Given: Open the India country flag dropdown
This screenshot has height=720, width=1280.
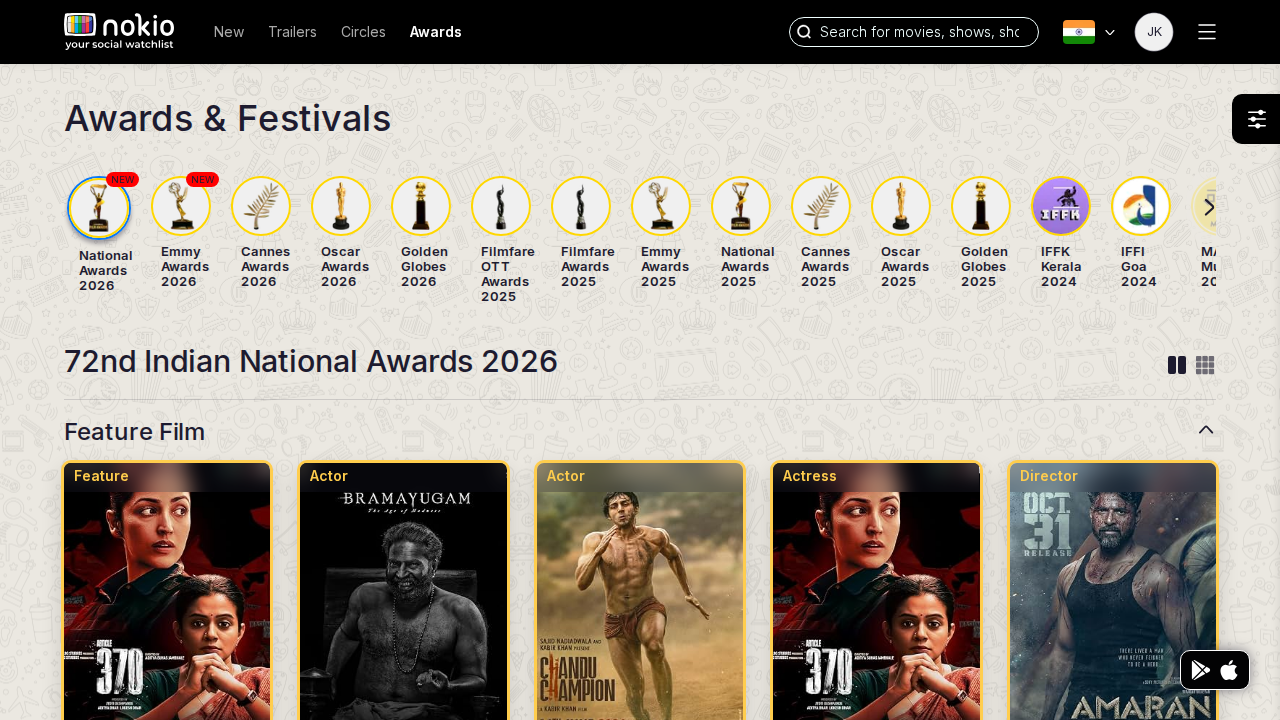Looking at the screenshot, I should [x=1089, y=32].
